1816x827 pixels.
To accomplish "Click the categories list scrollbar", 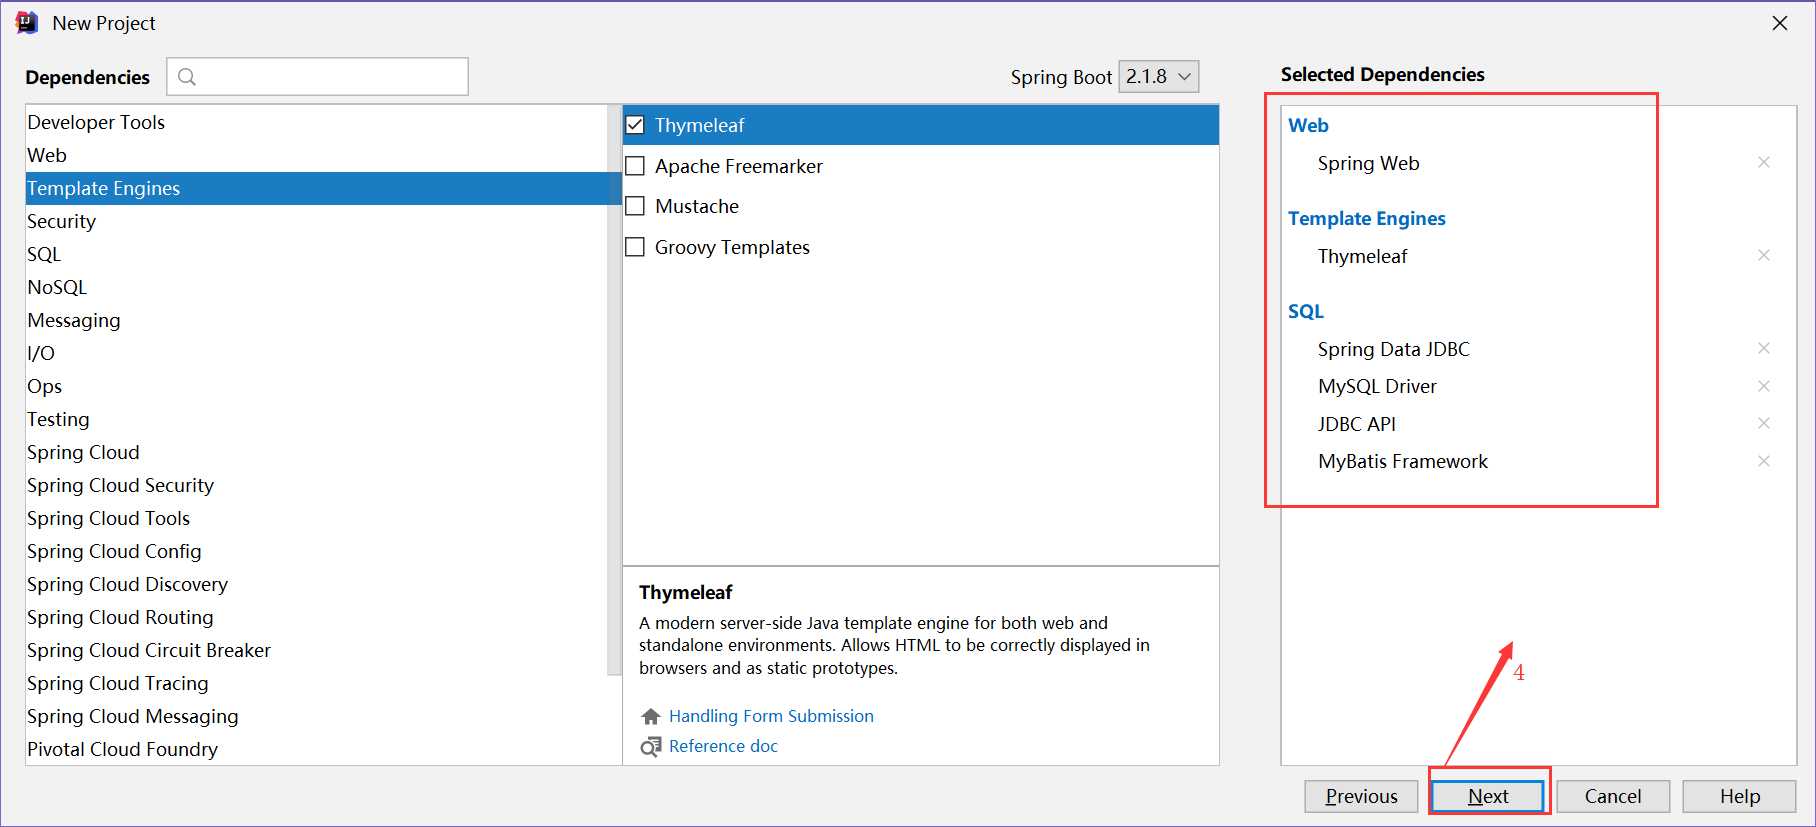I will tap(614, 390).
